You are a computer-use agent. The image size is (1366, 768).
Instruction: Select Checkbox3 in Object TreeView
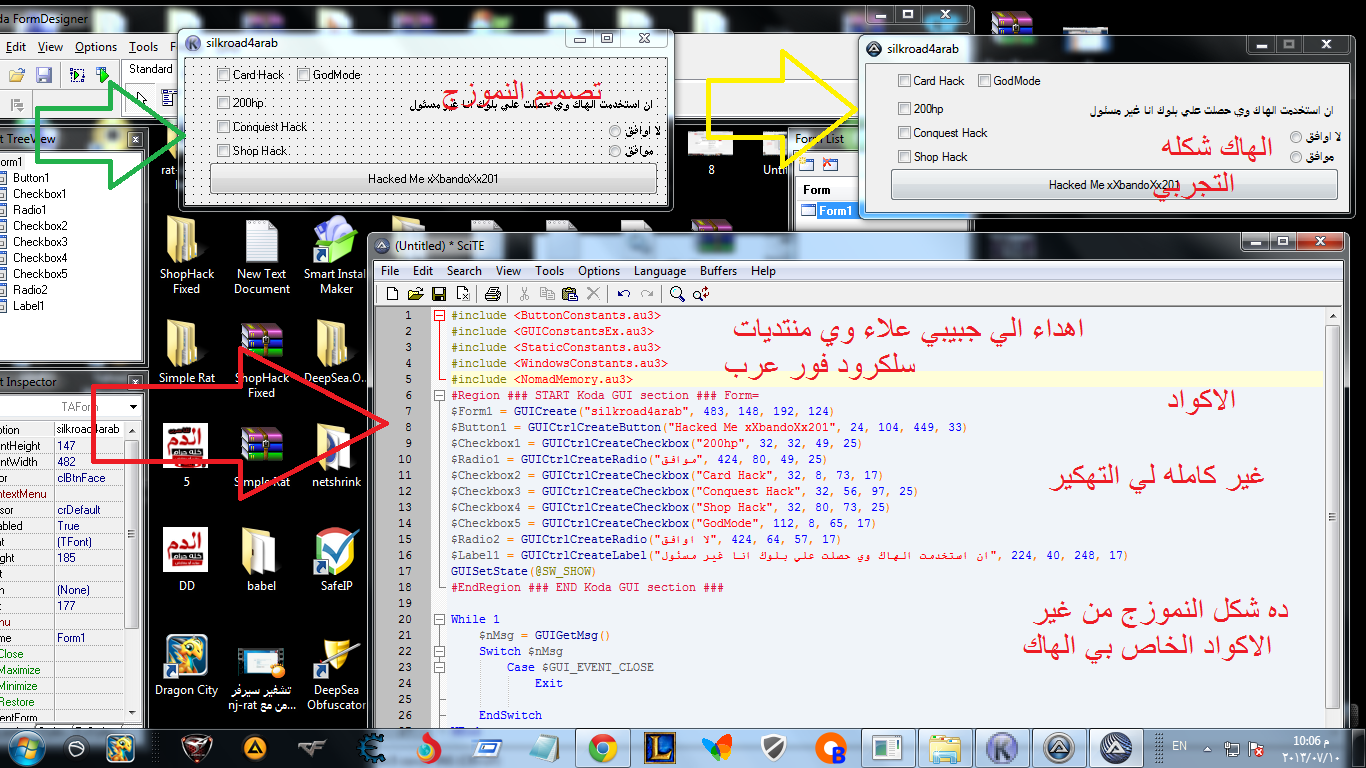[40, 242]
